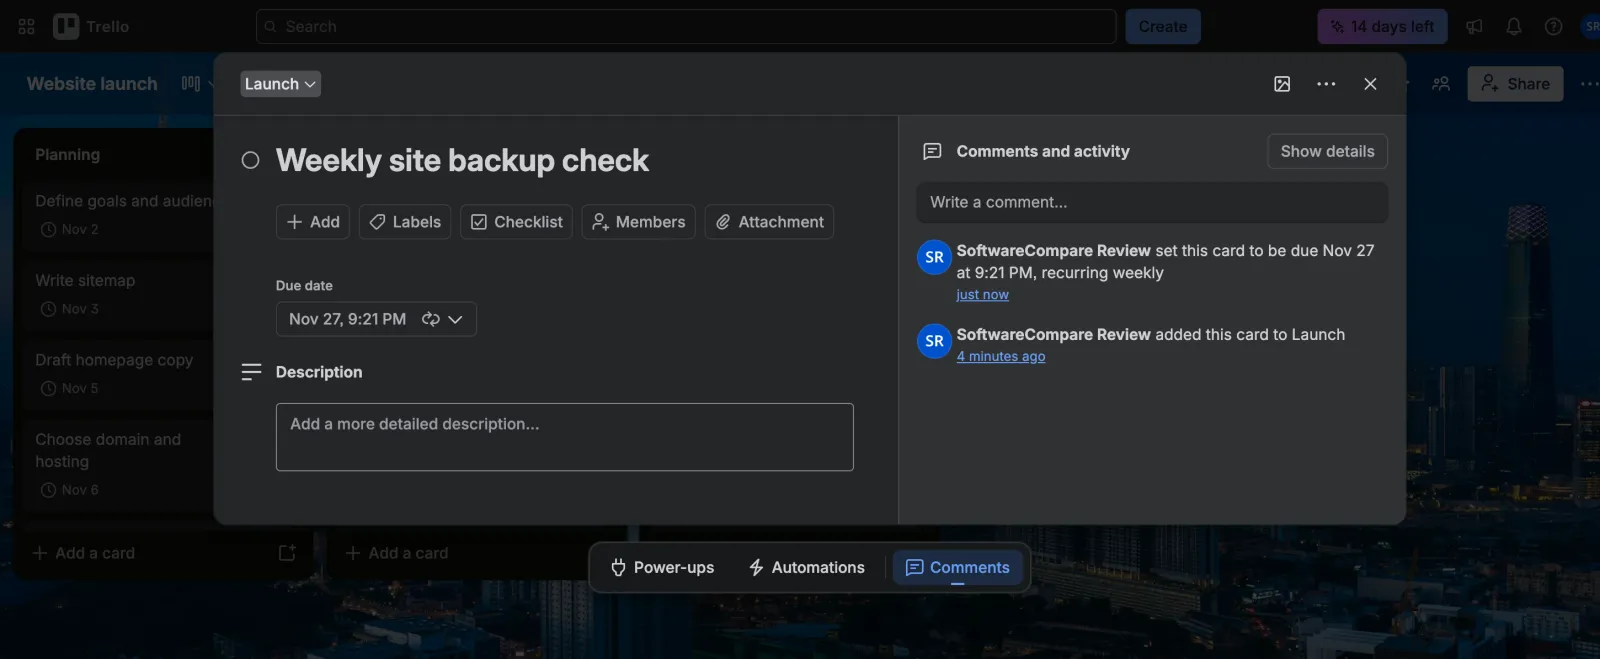Add a Checklist to the card
The height and width of the screenshot is (659, 1600).
(516, 222)
